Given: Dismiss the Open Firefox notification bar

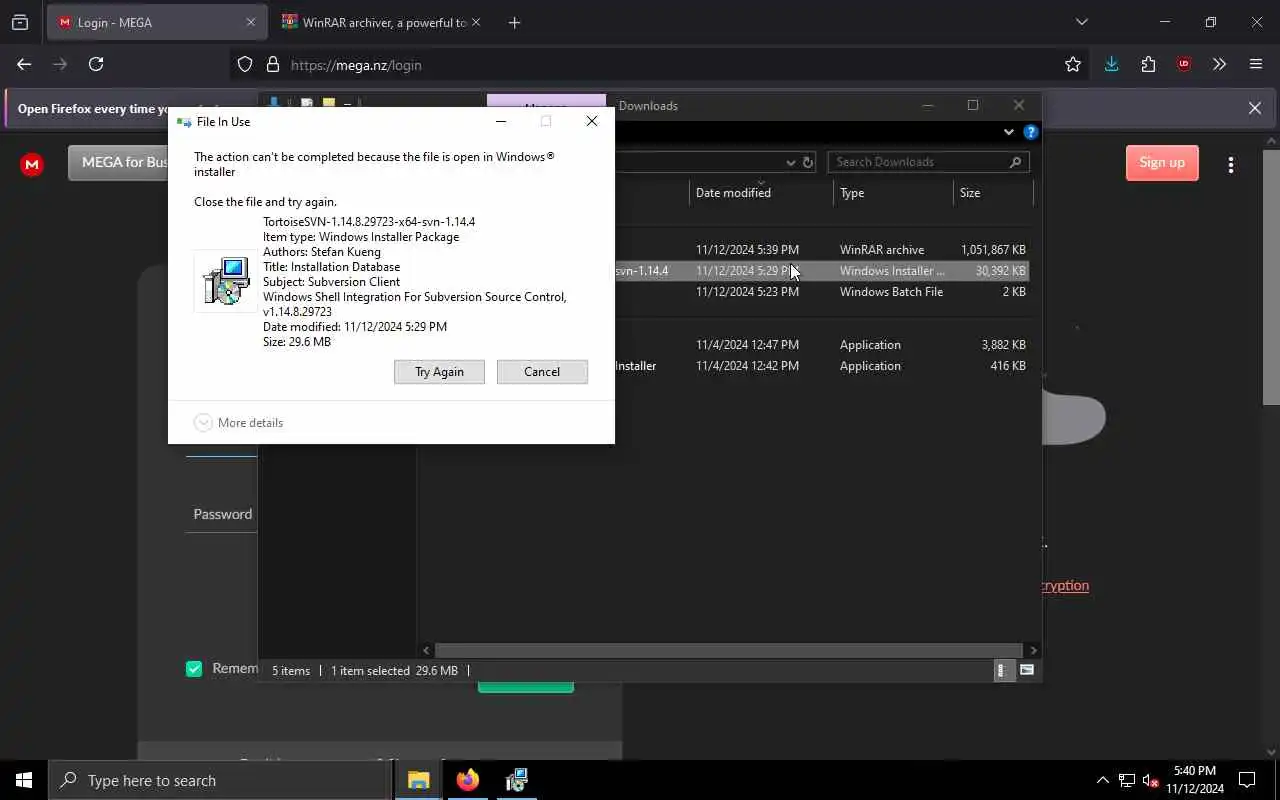Looking at the screenshot, I should coord(1254,108).
